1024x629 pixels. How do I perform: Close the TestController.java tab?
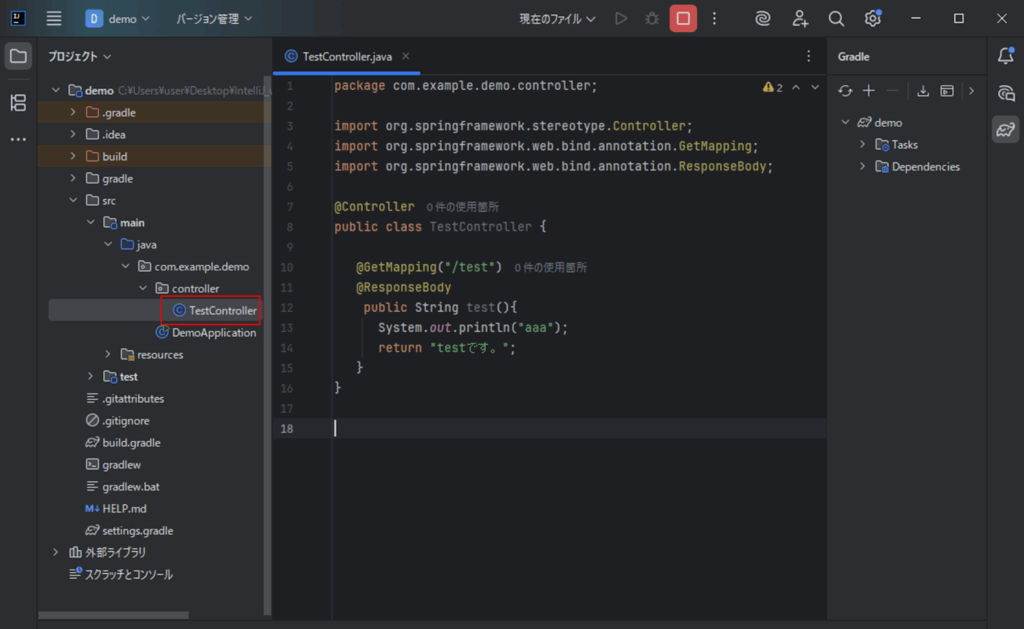point(406,56)
